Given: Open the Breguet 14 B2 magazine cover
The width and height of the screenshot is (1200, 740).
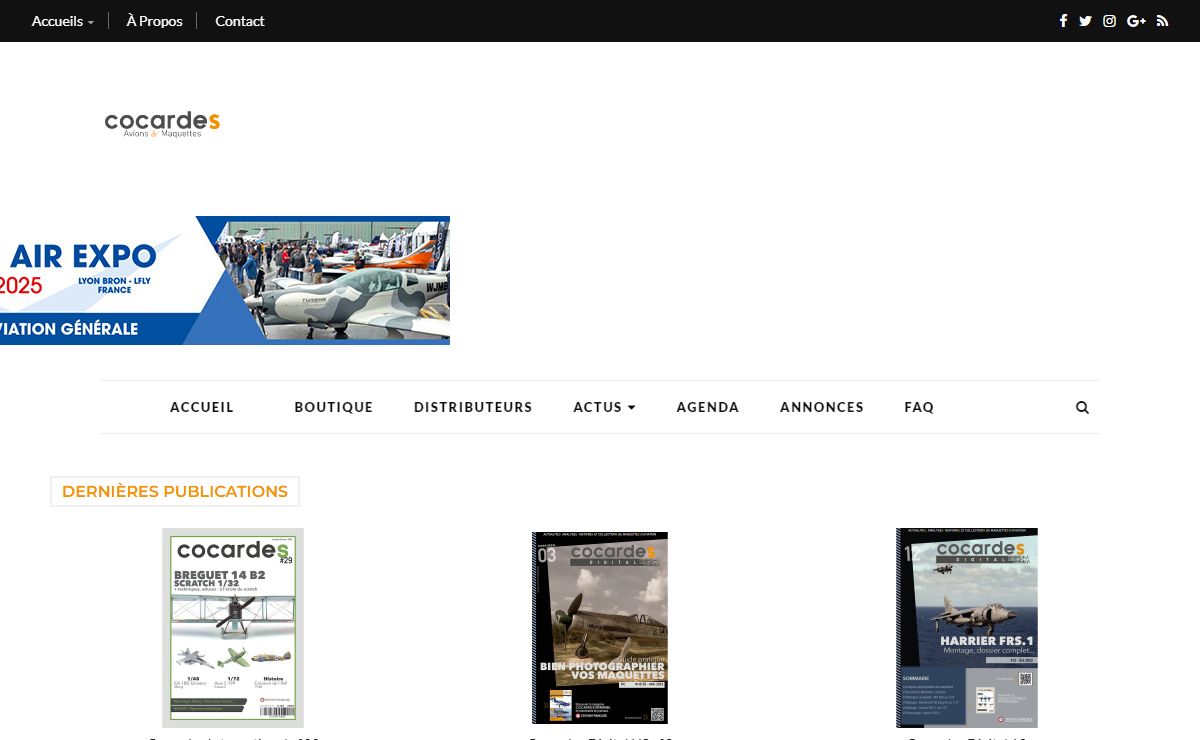Looking at the screenshot, I should click(233, 627).
